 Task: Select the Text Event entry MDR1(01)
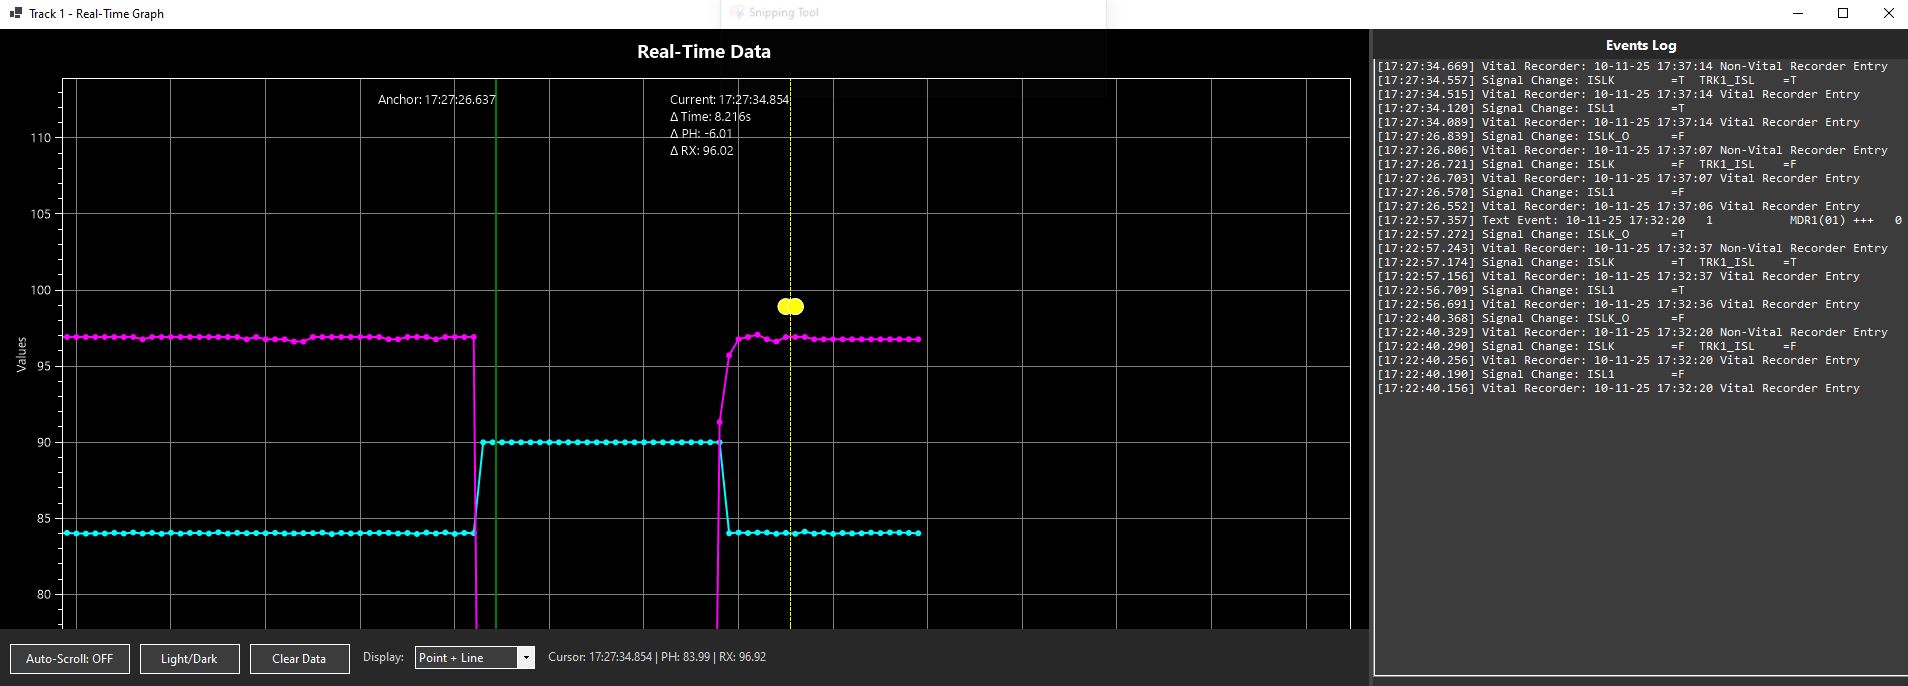(x=1639, y=220)
